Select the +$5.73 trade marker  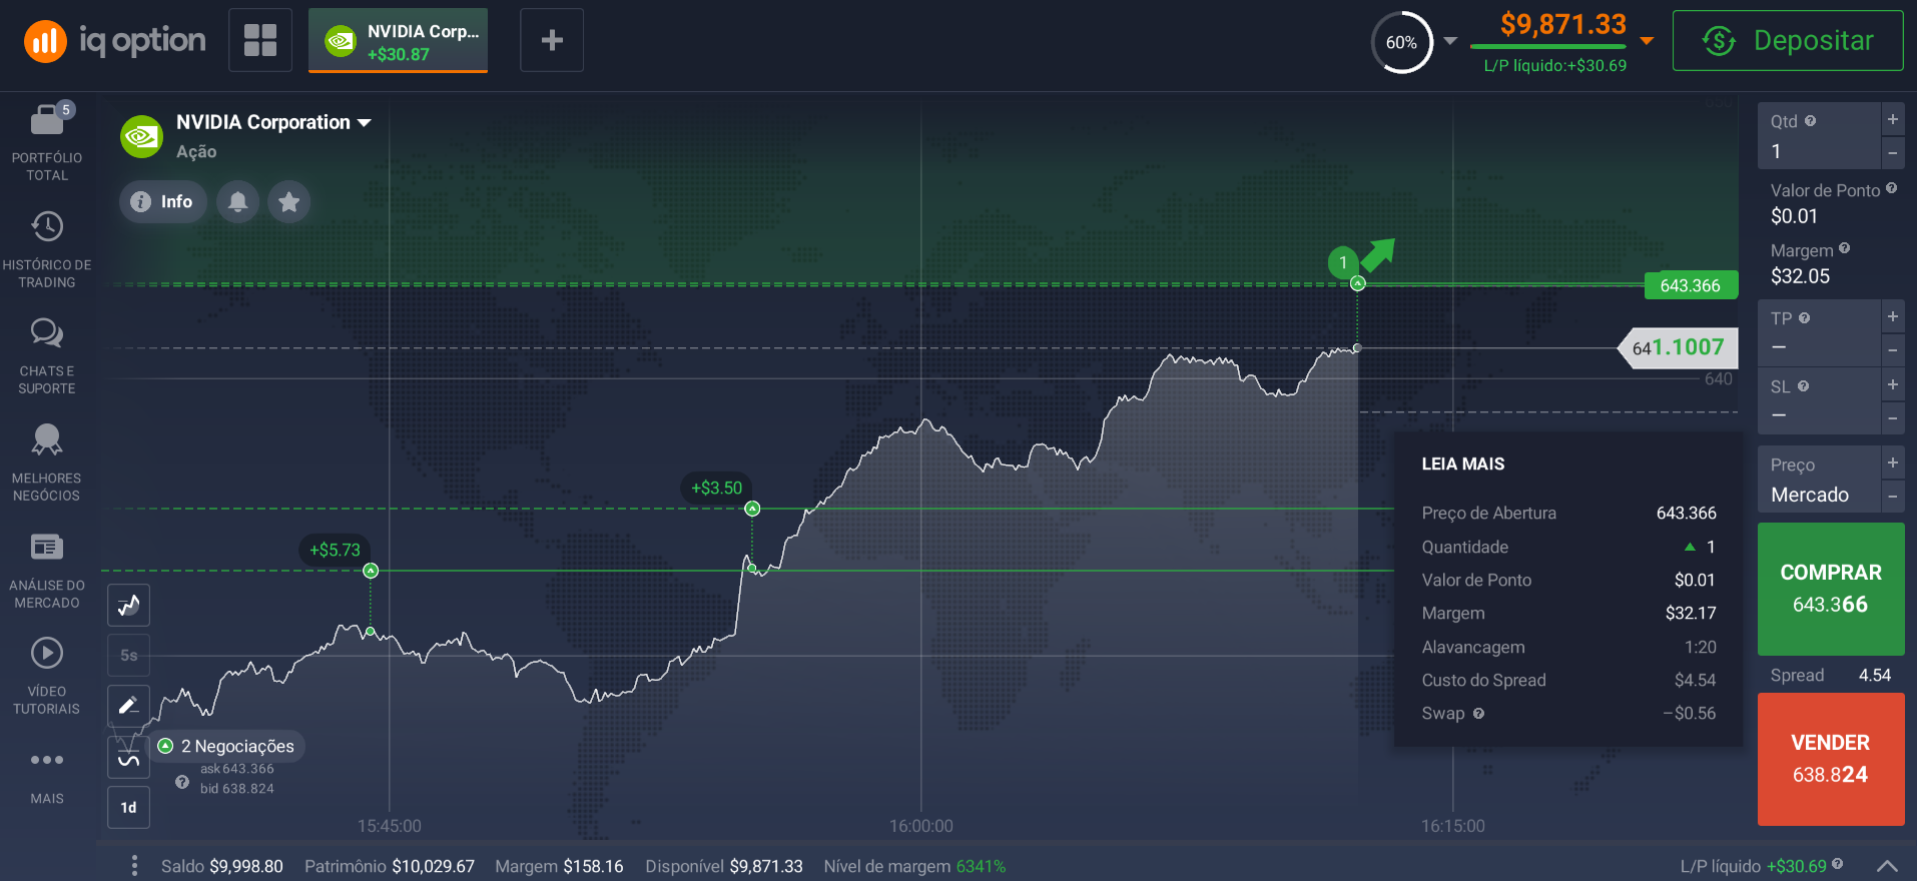pos(335,550)
